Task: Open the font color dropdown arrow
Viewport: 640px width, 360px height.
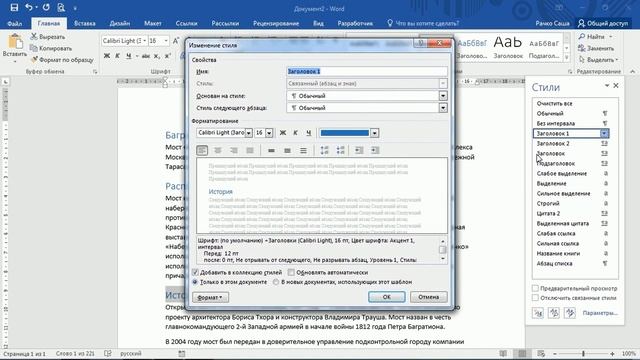Action: [x=374, y=133]
